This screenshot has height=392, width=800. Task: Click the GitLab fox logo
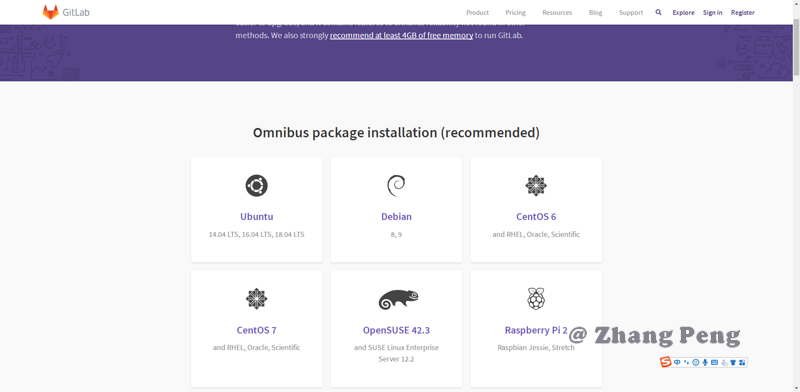pyautogui.click(x=51, y=12)
